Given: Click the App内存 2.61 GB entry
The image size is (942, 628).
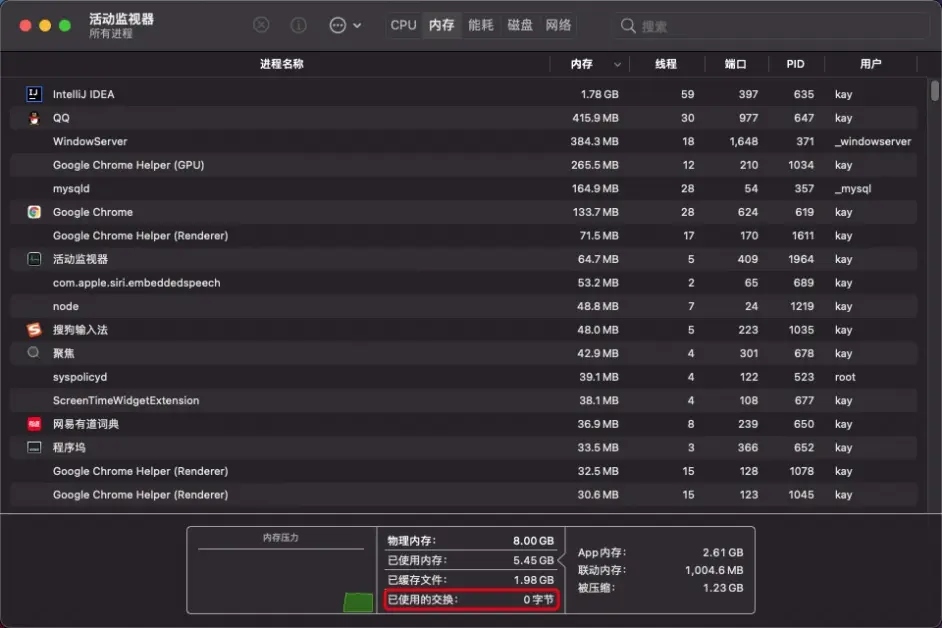Looking at the screenshot, I should click(x=660, y=552).
